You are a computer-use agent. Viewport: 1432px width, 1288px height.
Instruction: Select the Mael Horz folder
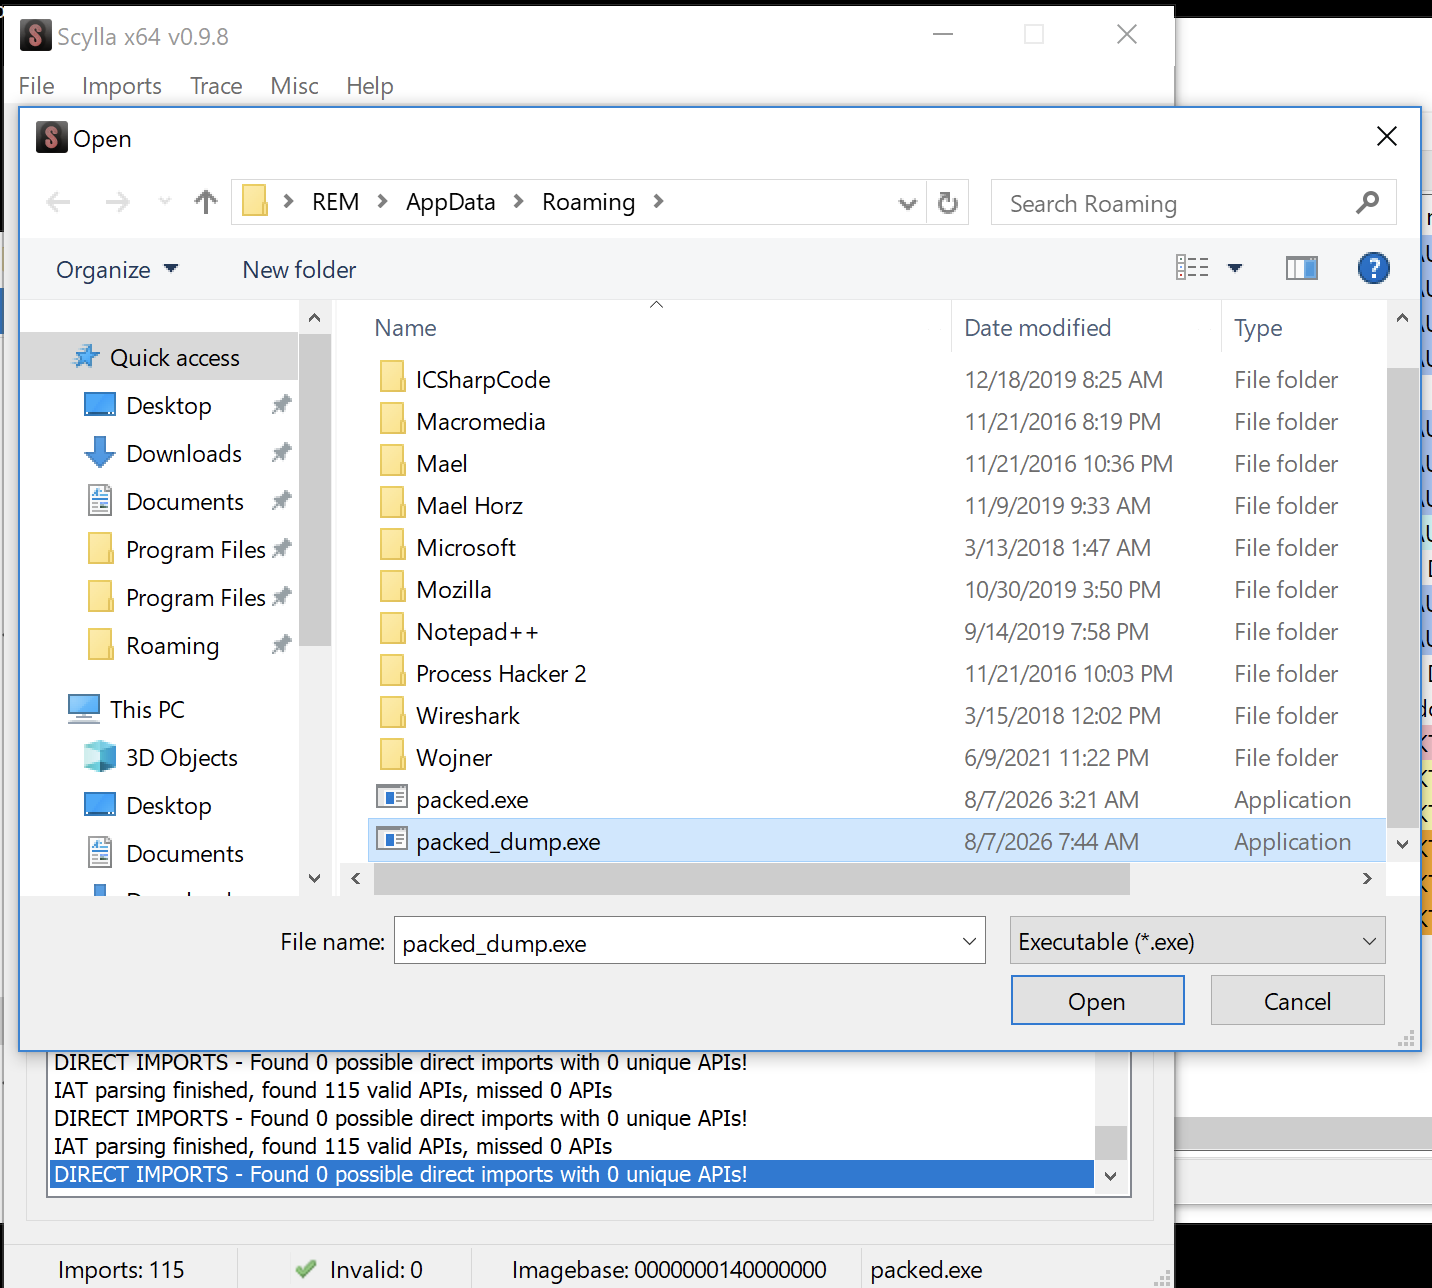(469, 505)
